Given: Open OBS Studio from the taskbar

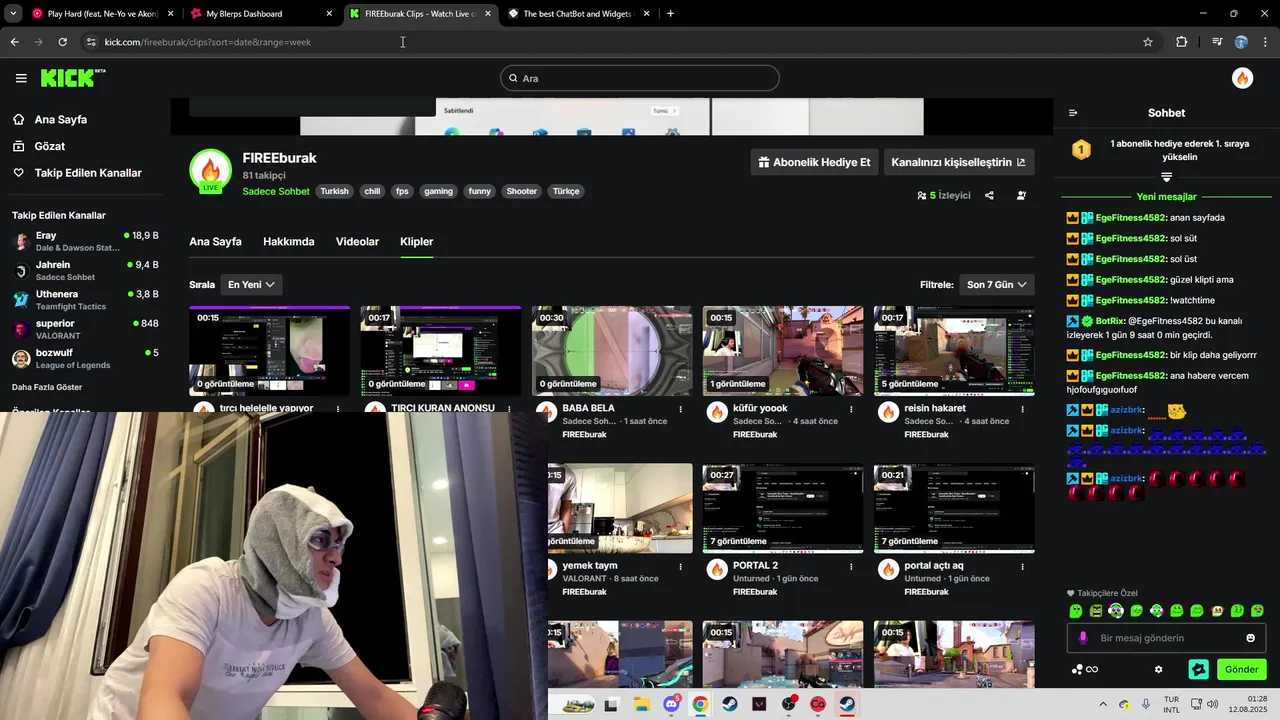Looking at the screenshot, I should pyautogui.click(x=788, y=704).
